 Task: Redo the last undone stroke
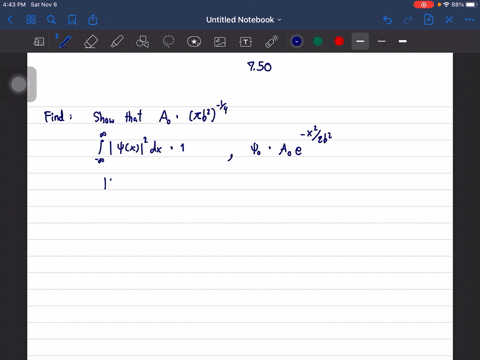(x=408, y=20)
